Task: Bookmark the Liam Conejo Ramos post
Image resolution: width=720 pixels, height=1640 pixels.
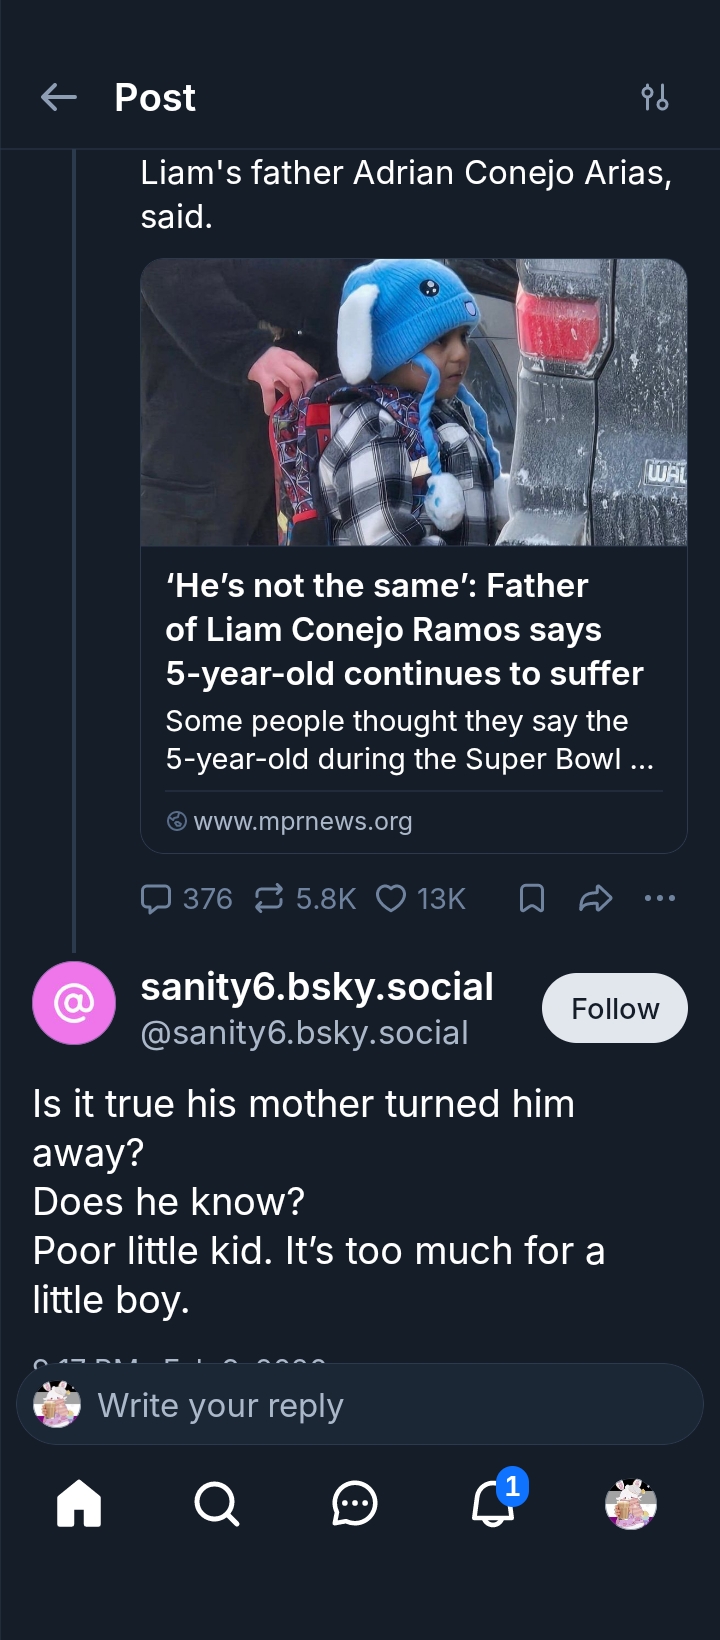Action: [x=532, y=899]
